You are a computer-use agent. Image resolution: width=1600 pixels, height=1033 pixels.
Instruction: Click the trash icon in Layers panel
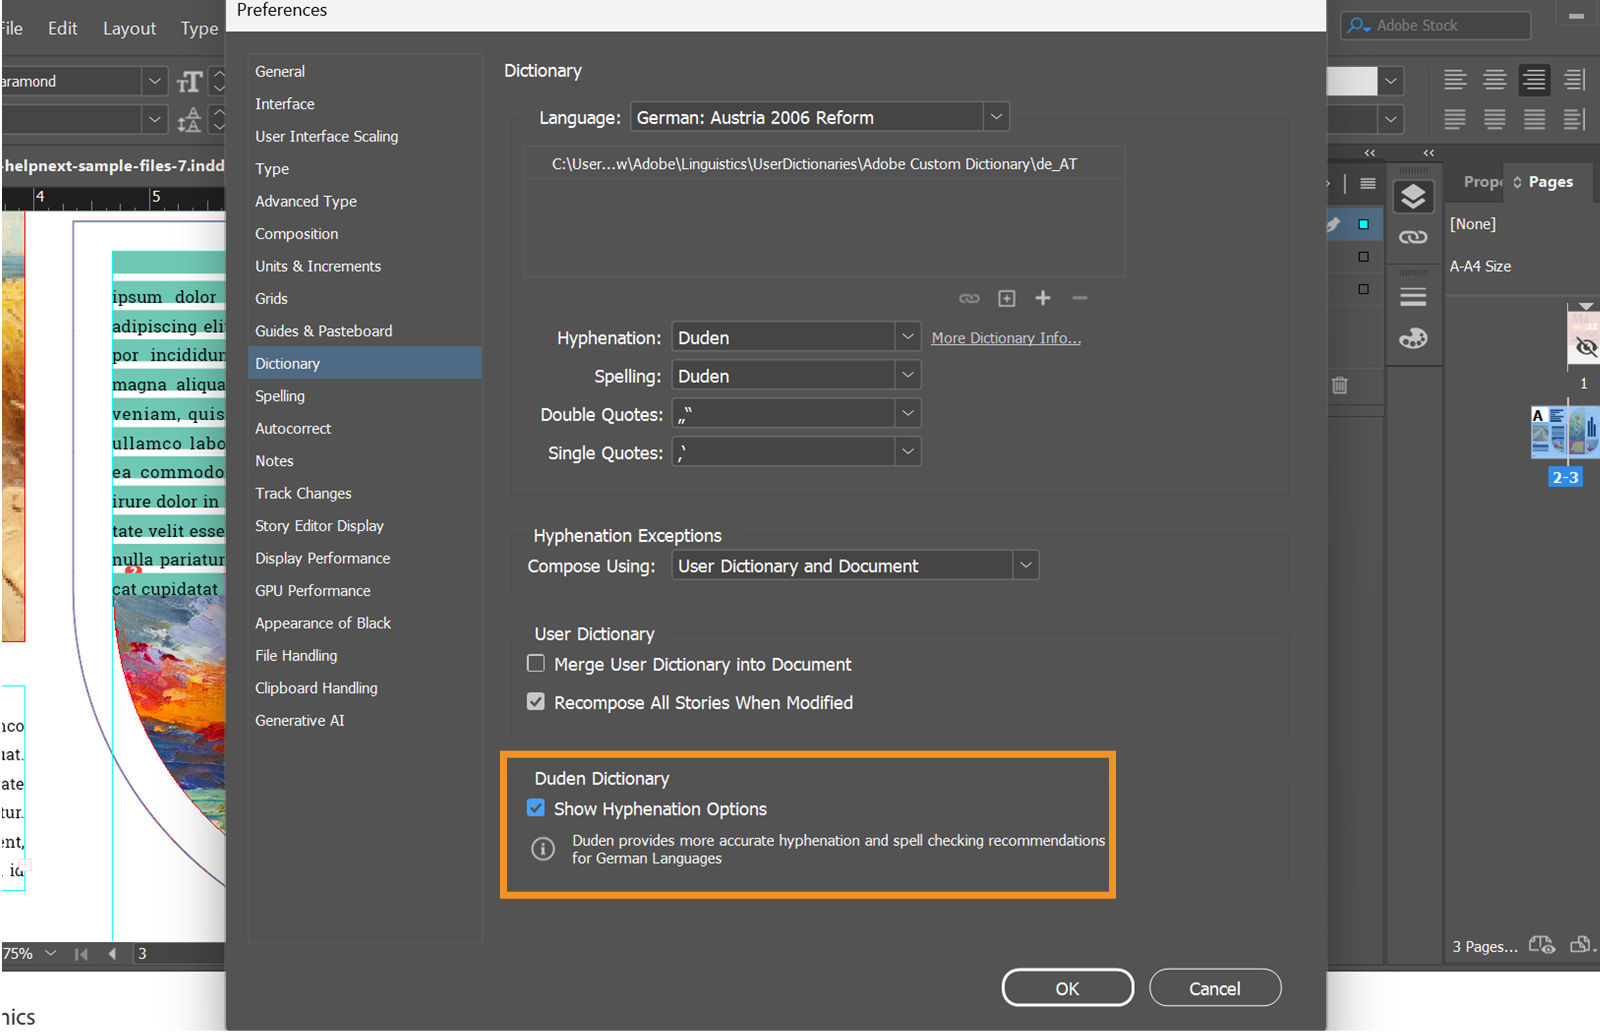tap(1340, 385)
